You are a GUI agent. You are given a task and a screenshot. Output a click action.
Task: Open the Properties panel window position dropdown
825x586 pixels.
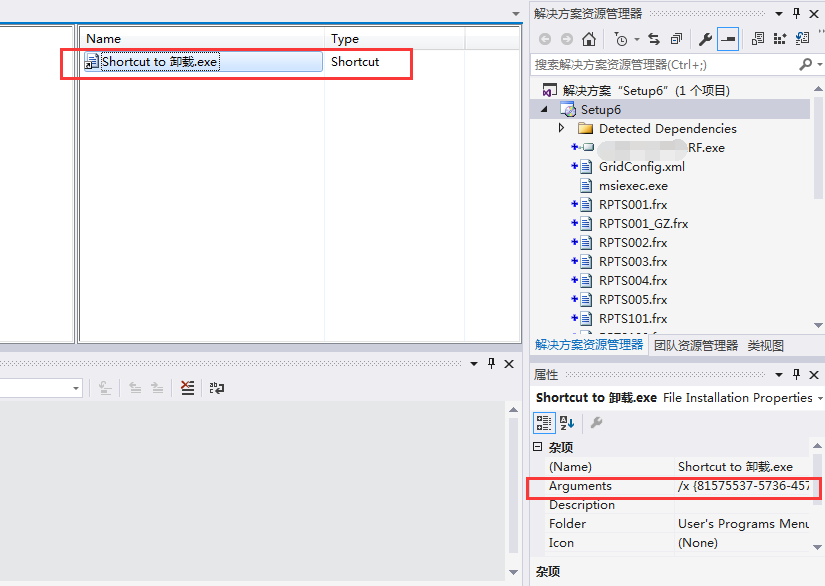(779, 375)
